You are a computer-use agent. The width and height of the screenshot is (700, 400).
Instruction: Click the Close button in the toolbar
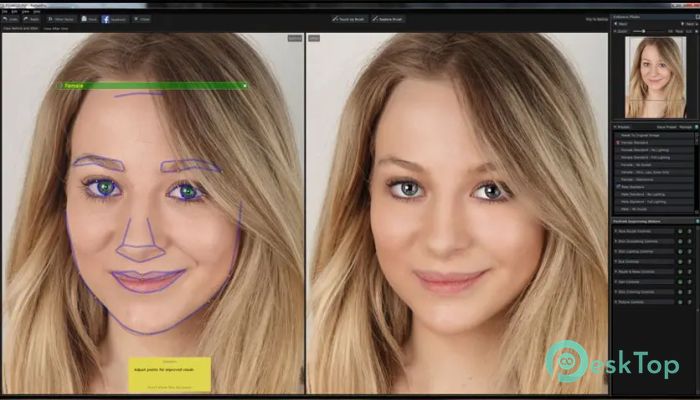click(x=141, y=19)
